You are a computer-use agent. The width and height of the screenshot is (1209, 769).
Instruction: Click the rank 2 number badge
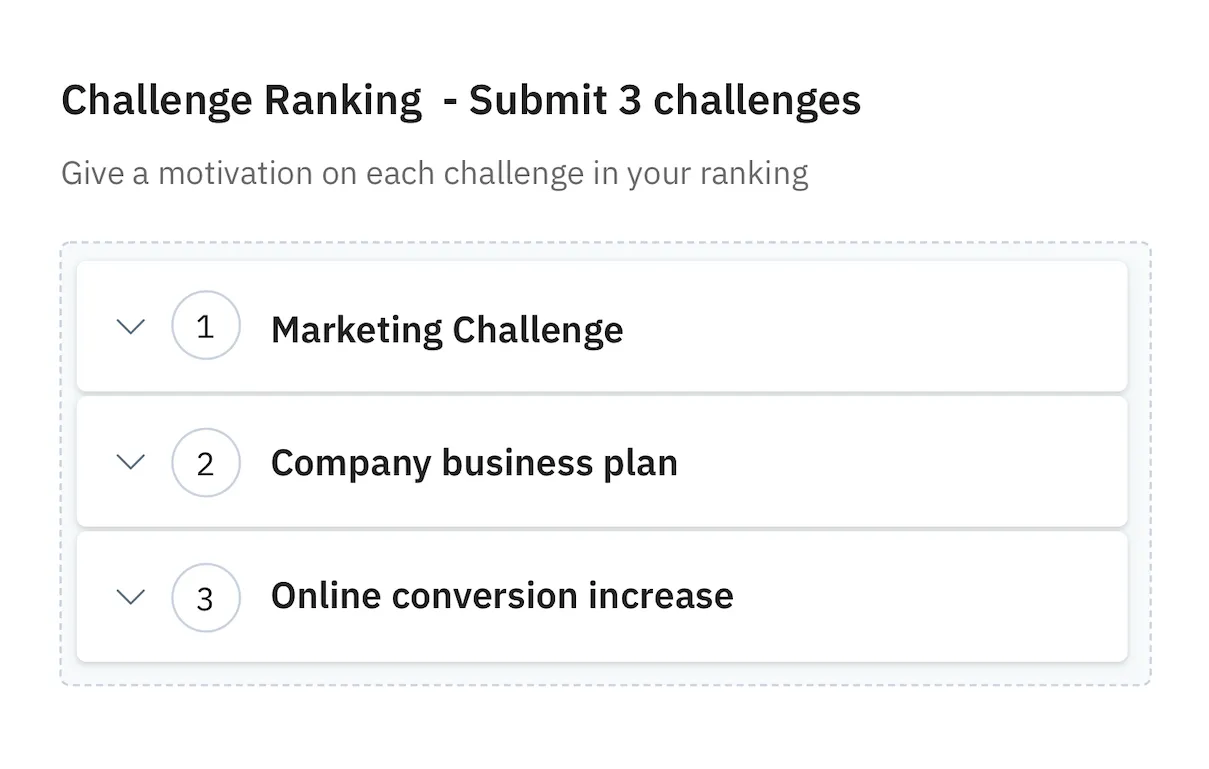coord(206,463)
